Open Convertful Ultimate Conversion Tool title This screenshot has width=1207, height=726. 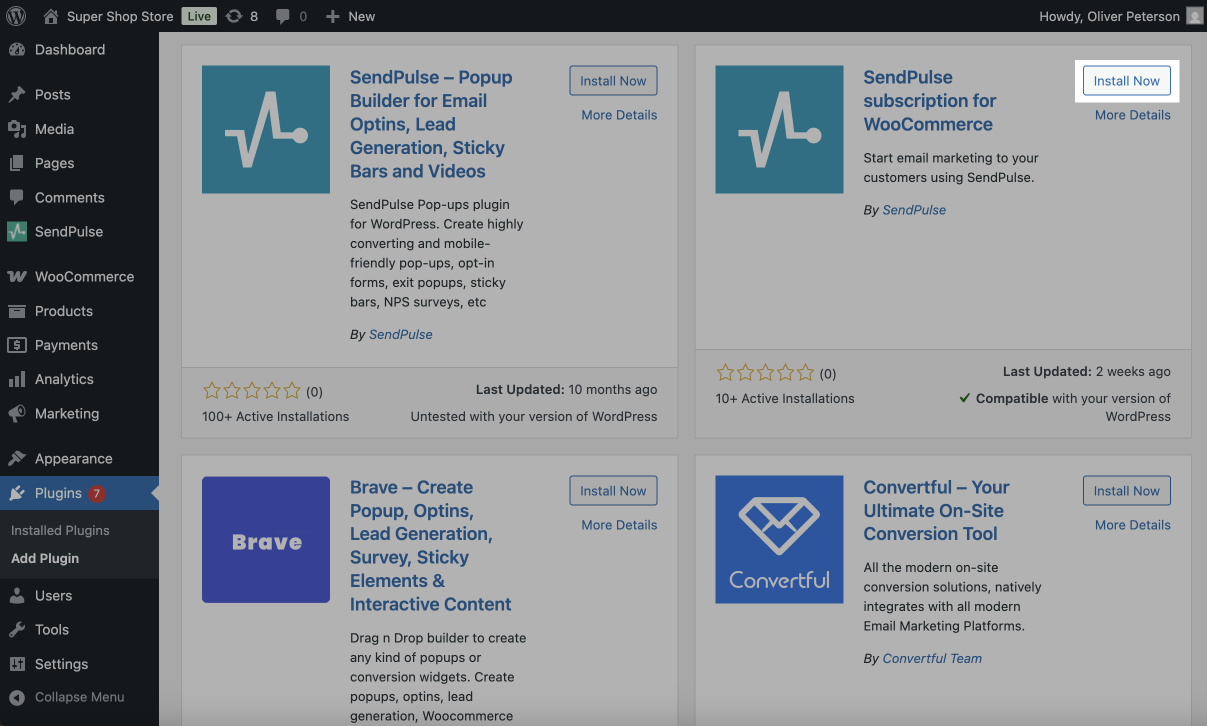coord(936,511)
